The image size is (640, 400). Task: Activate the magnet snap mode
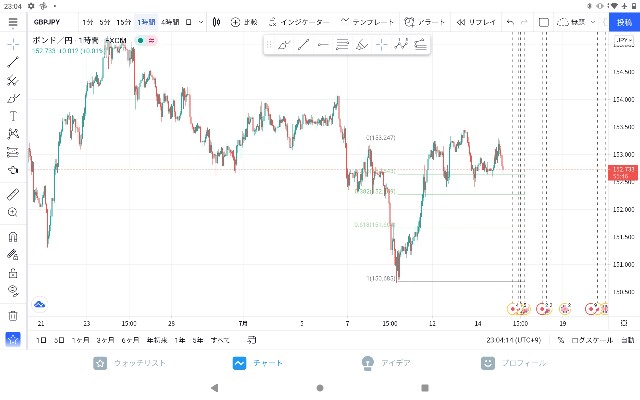click(13, 237)
